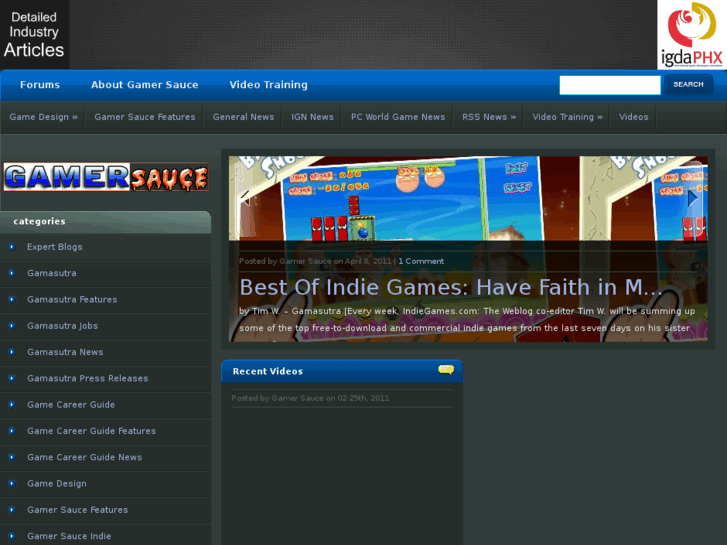Image resolution: width=727 pixels, height=545 pixels.
Task: Click the Recent Videos comment bubble icon
Action: tap(446, 370)
